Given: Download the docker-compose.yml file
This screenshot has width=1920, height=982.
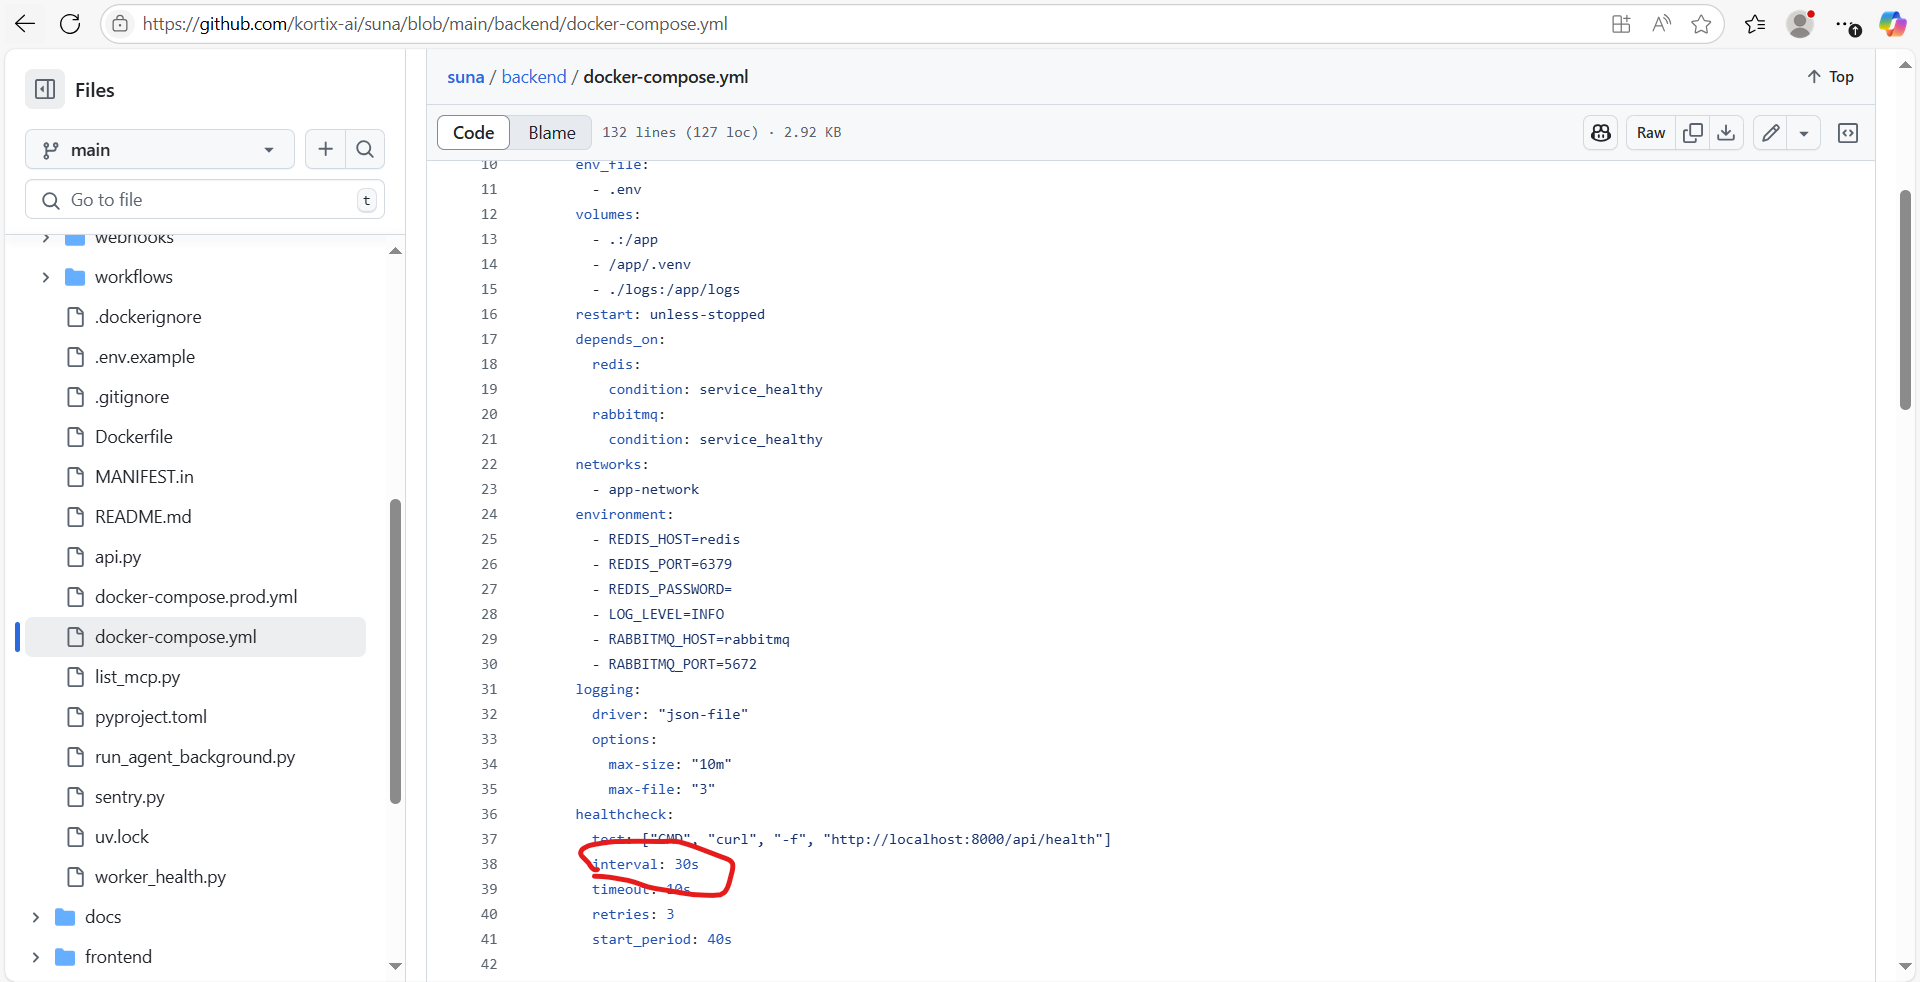Looking at the screenshot, I should (1727, 132).
